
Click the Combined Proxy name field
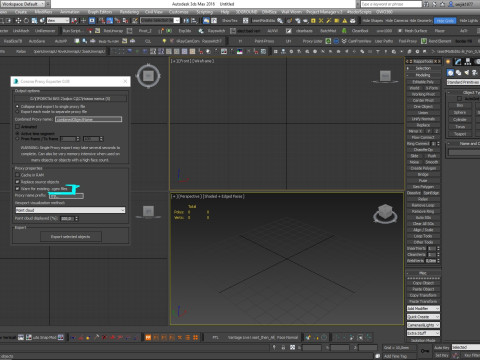click(x=88, y=119)
